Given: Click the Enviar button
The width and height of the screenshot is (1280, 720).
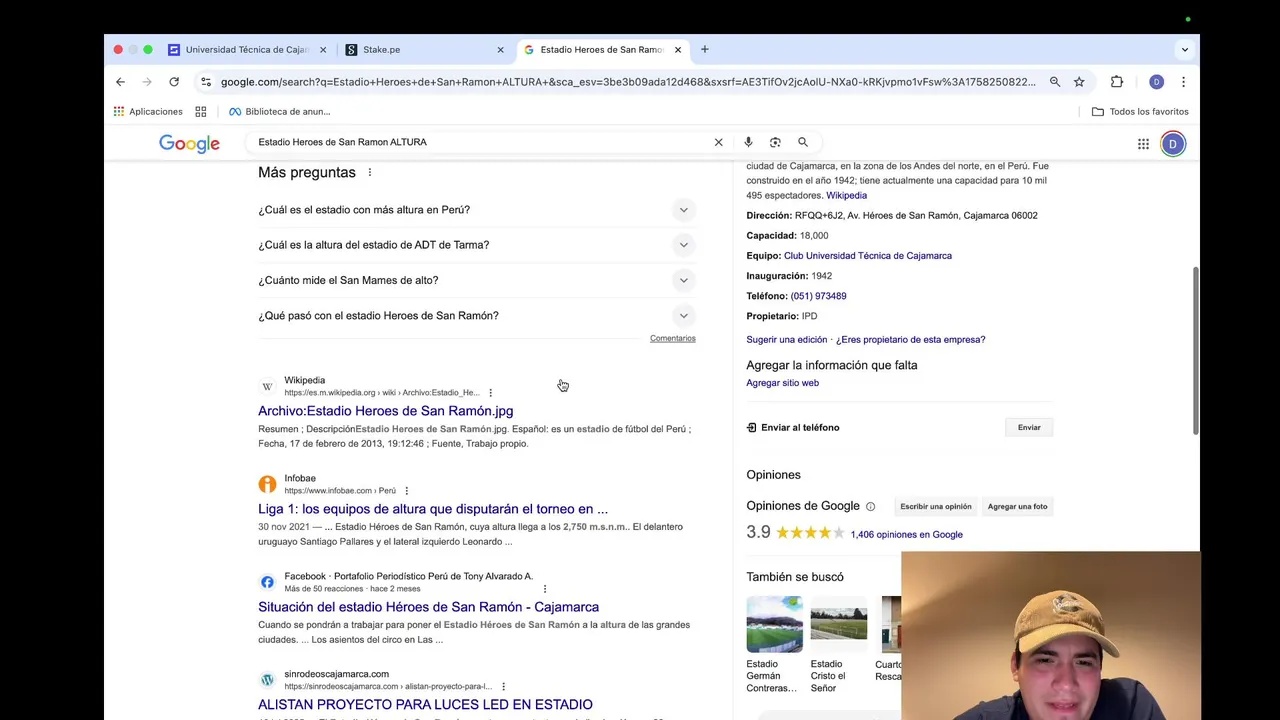Looking at the screenshot, I should 1029,428.
